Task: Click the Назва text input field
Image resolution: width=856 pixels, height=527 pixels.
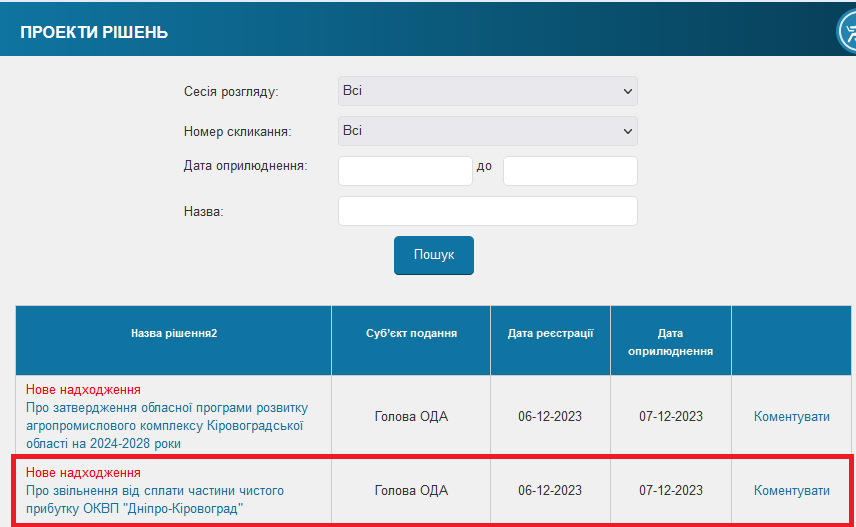Action: click(x=488, y=211)
